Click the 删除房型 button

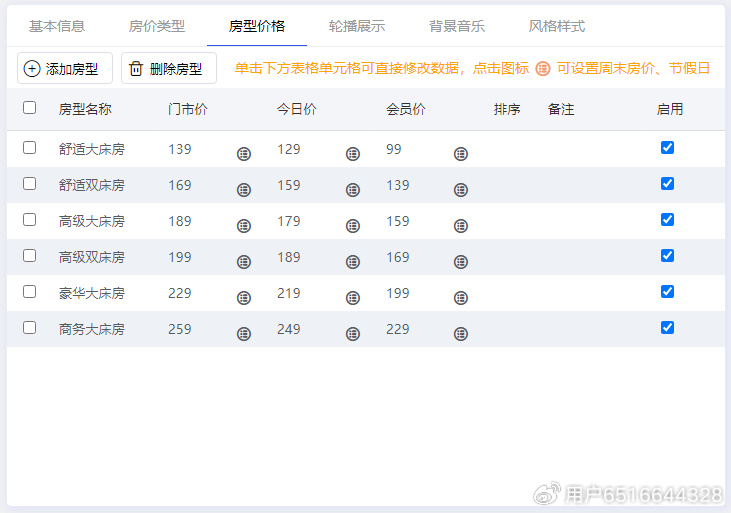(x=169, y=68)
